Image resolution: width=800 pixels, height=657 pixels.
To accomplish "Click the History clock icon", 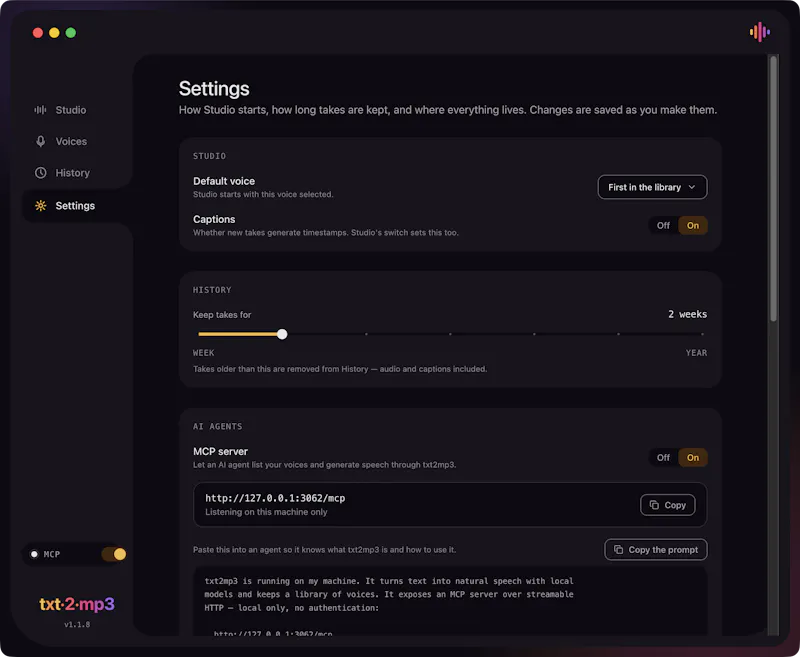I will click(41, 173).
